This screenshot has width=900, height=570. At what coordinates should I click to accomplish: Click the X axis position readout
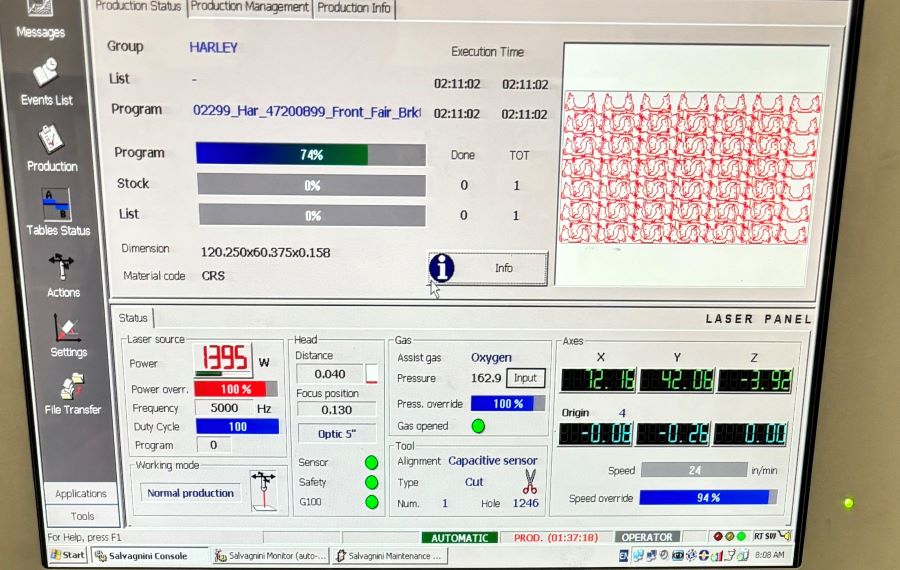click(x=598, y=381)
